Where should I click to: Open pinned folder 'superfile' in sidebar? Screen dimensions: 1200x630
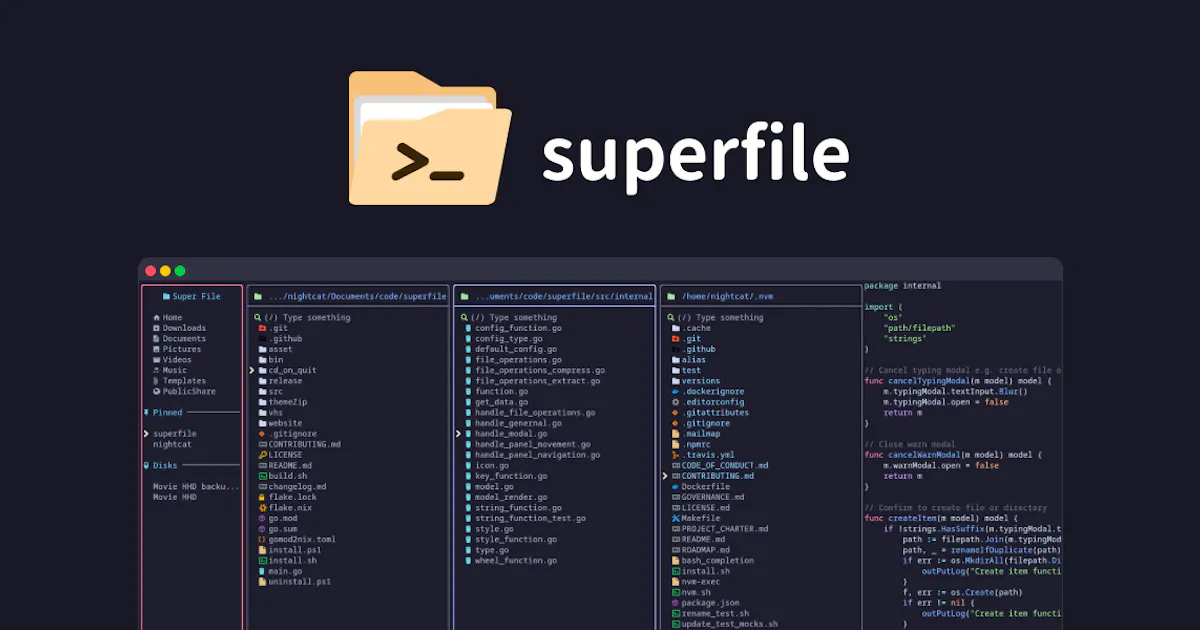click(x=175, y=434)
